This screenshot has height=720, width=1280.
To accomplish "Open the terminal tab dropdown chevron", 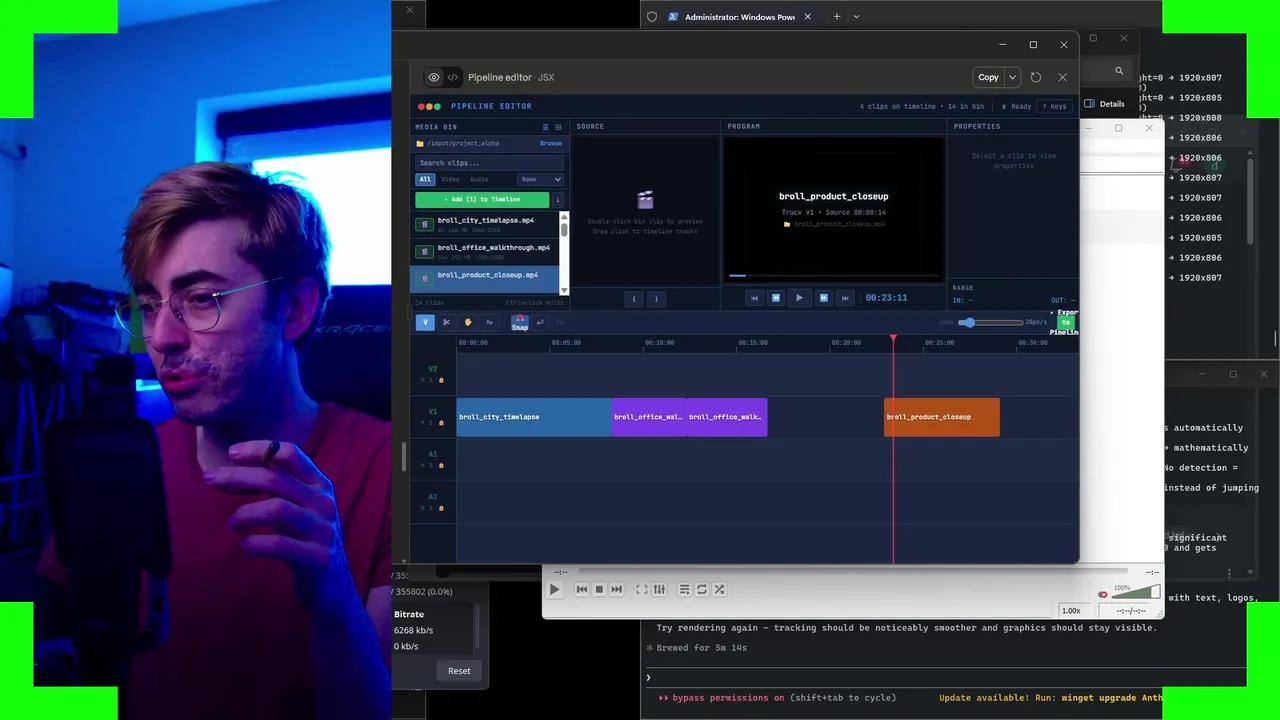I will point(856,16).
